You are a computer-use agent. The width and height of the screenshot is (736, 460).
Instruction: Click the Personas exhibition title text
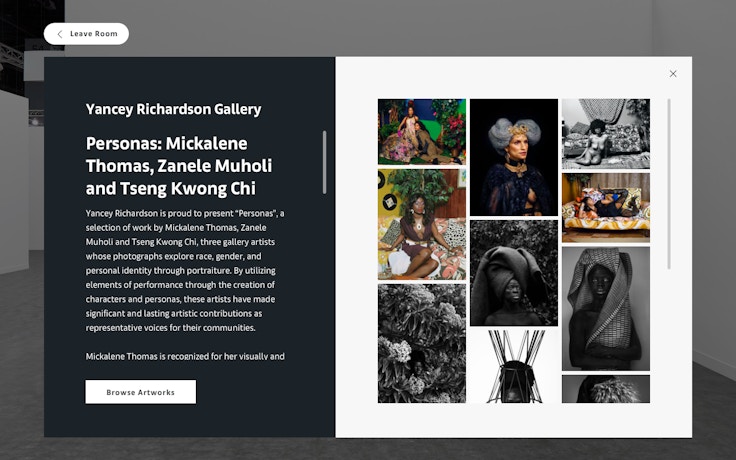pos(179,166)
